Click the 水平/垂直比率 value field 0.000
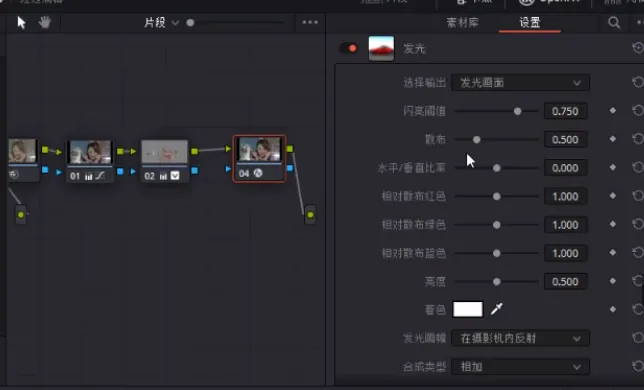The width and height of the screenshot is (644, 390). (565, 168)
